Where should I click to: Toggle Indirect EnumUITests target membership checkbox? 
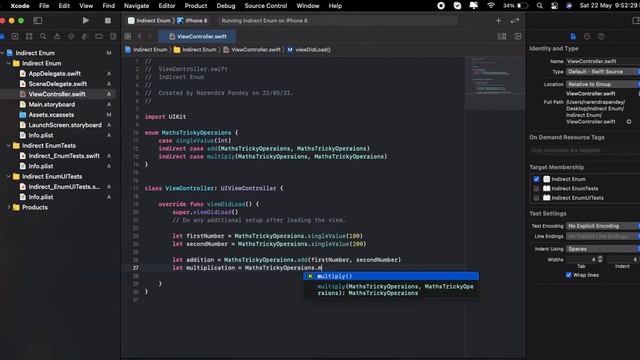(x=536, y=198)
